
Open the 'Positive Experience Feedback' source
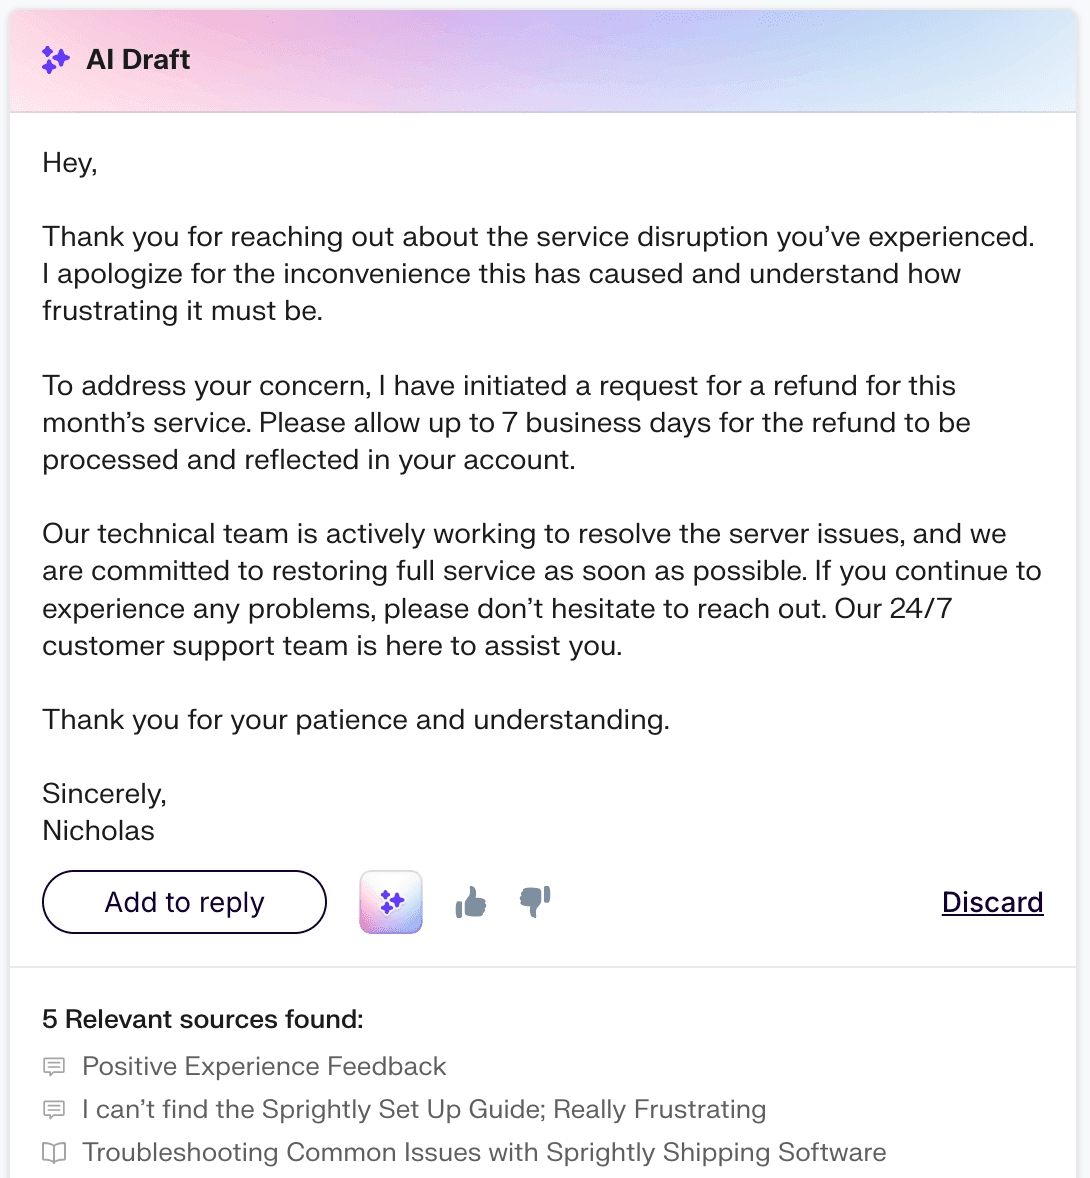pos(264,1066)
